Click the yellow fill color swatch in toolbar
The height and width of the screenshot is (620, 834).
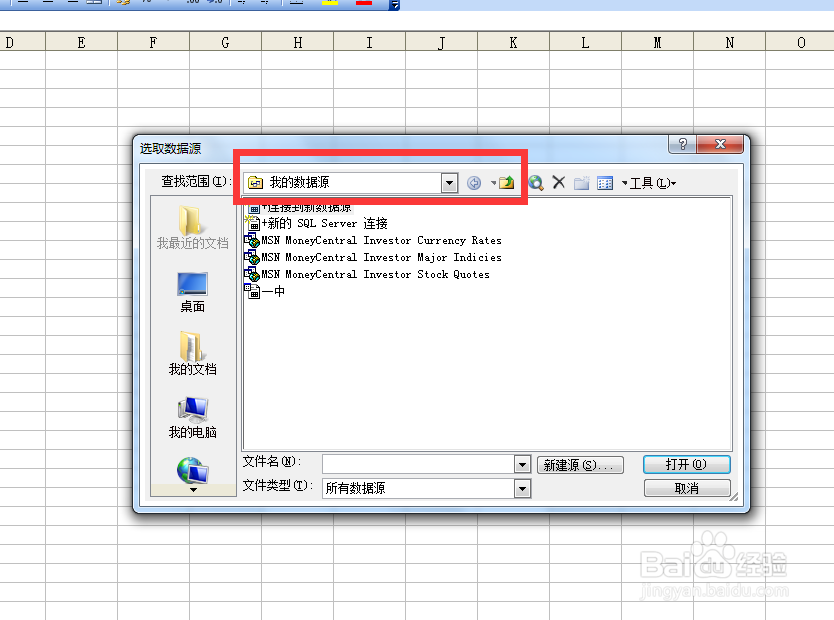330,3
